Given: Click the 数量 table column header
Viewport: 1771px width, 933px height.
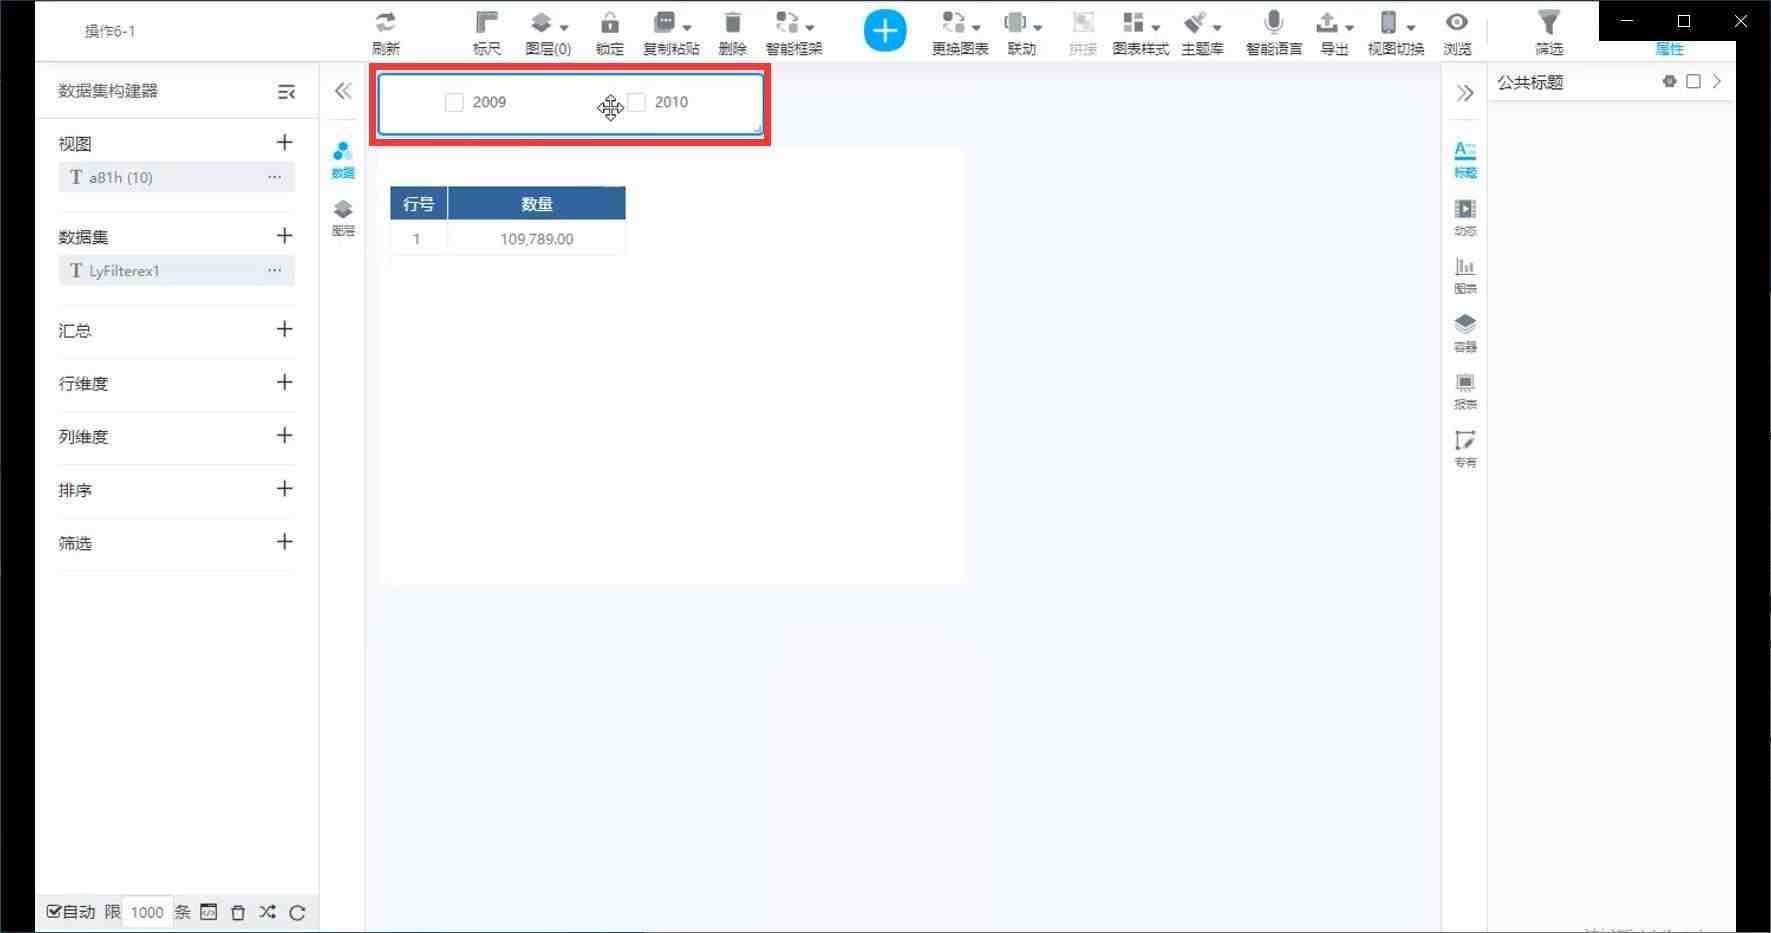Looking at the screenshot, I should (537, 203).
